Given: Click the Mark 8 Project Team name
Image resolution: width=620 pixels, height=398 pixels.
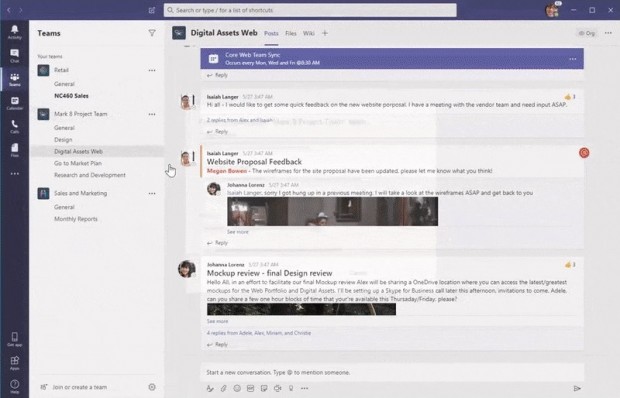Looking at the screenshot, I should click(x=81, y=114).
